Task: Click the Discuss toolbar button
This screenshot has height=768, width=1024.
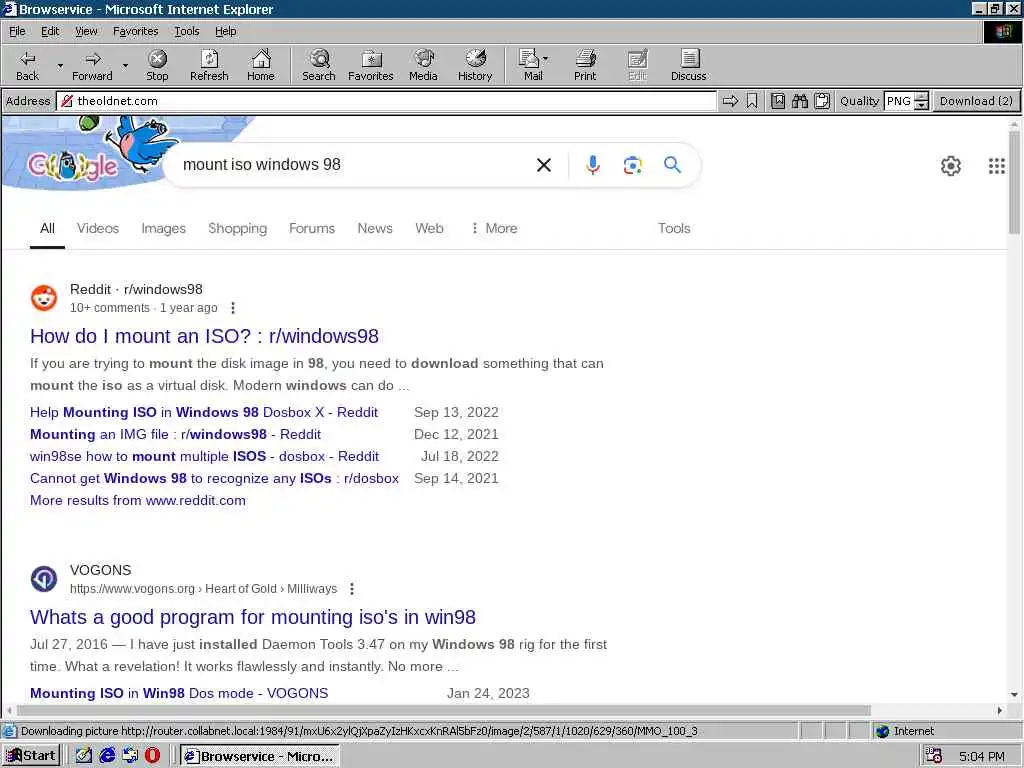Action: tap(688, 65)
